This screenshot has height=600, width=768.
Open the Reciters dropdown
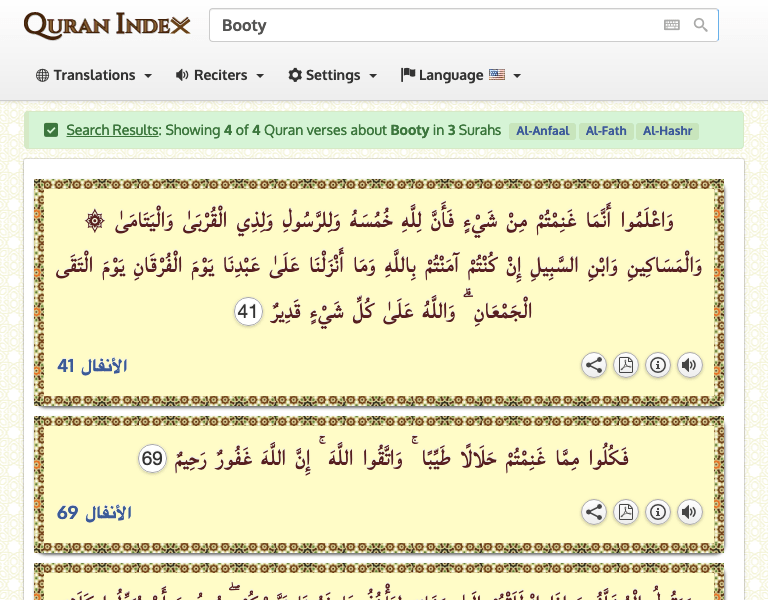220,75
